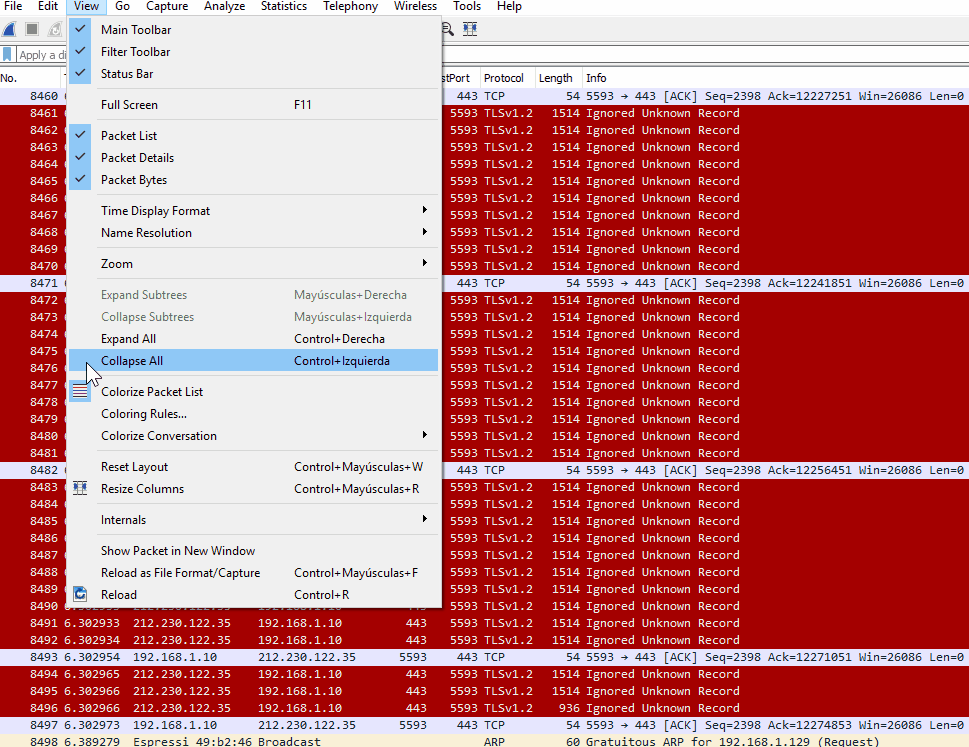Image resolution: width=969 pixels, height=747 pixels.
Task: Toggle the Filter Toolbar checkmark
Action: coord(80,51)
